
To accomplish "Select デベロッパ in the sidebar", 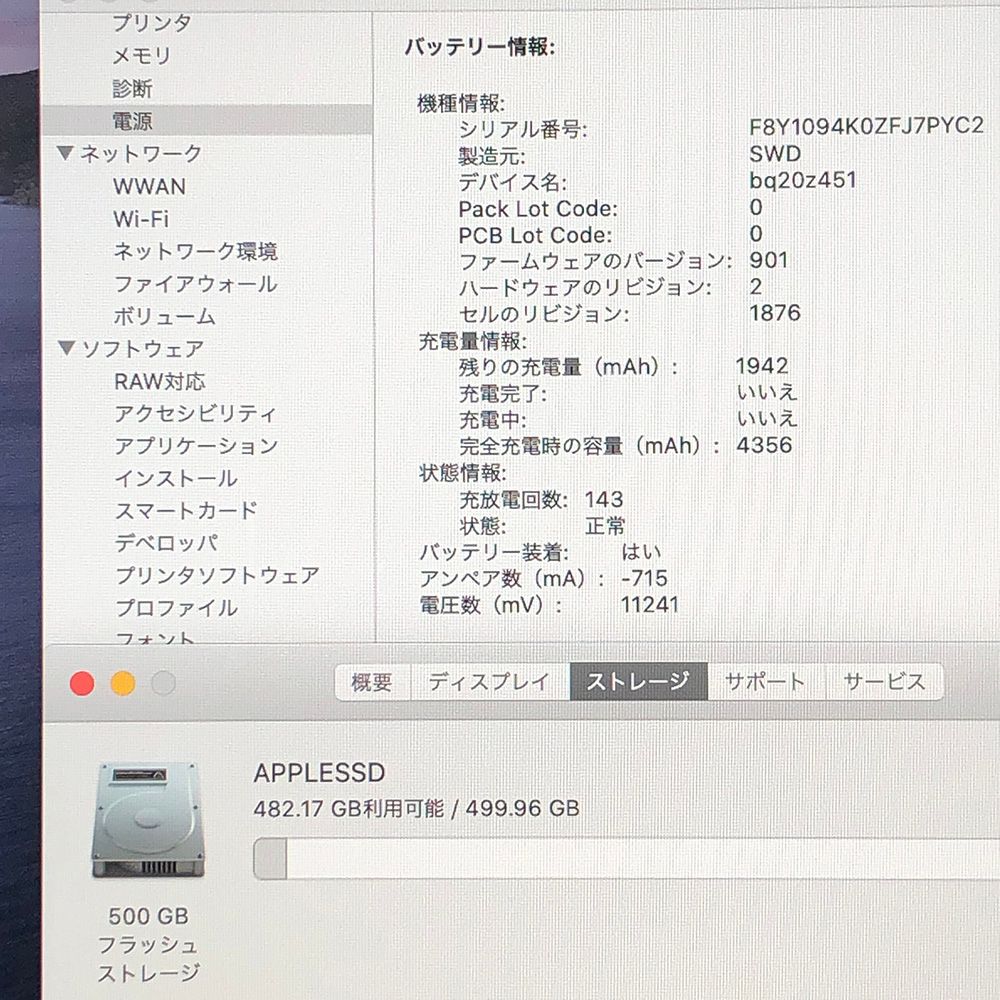I will (166, 543).
